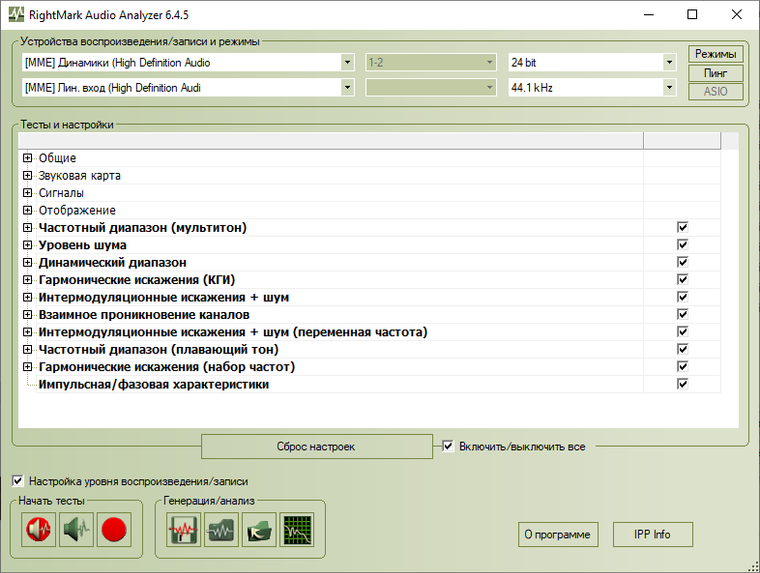Click the Пинг button
Image resolution: width=760 pixels, height=573 pixels.
[715, 73]
